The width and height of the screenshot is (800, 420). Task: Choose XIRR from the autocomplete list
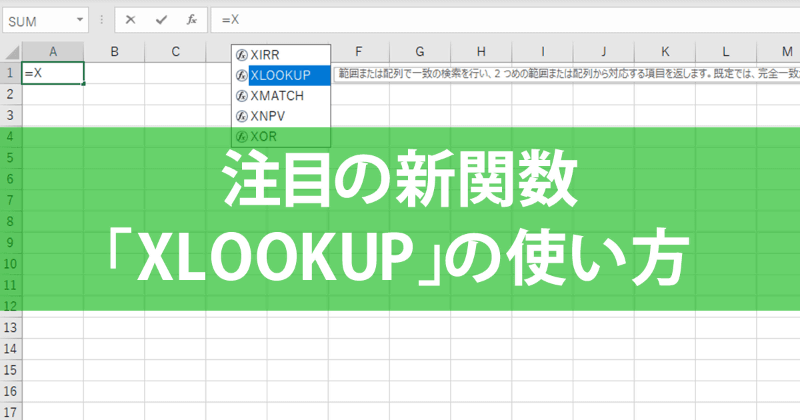281,55
